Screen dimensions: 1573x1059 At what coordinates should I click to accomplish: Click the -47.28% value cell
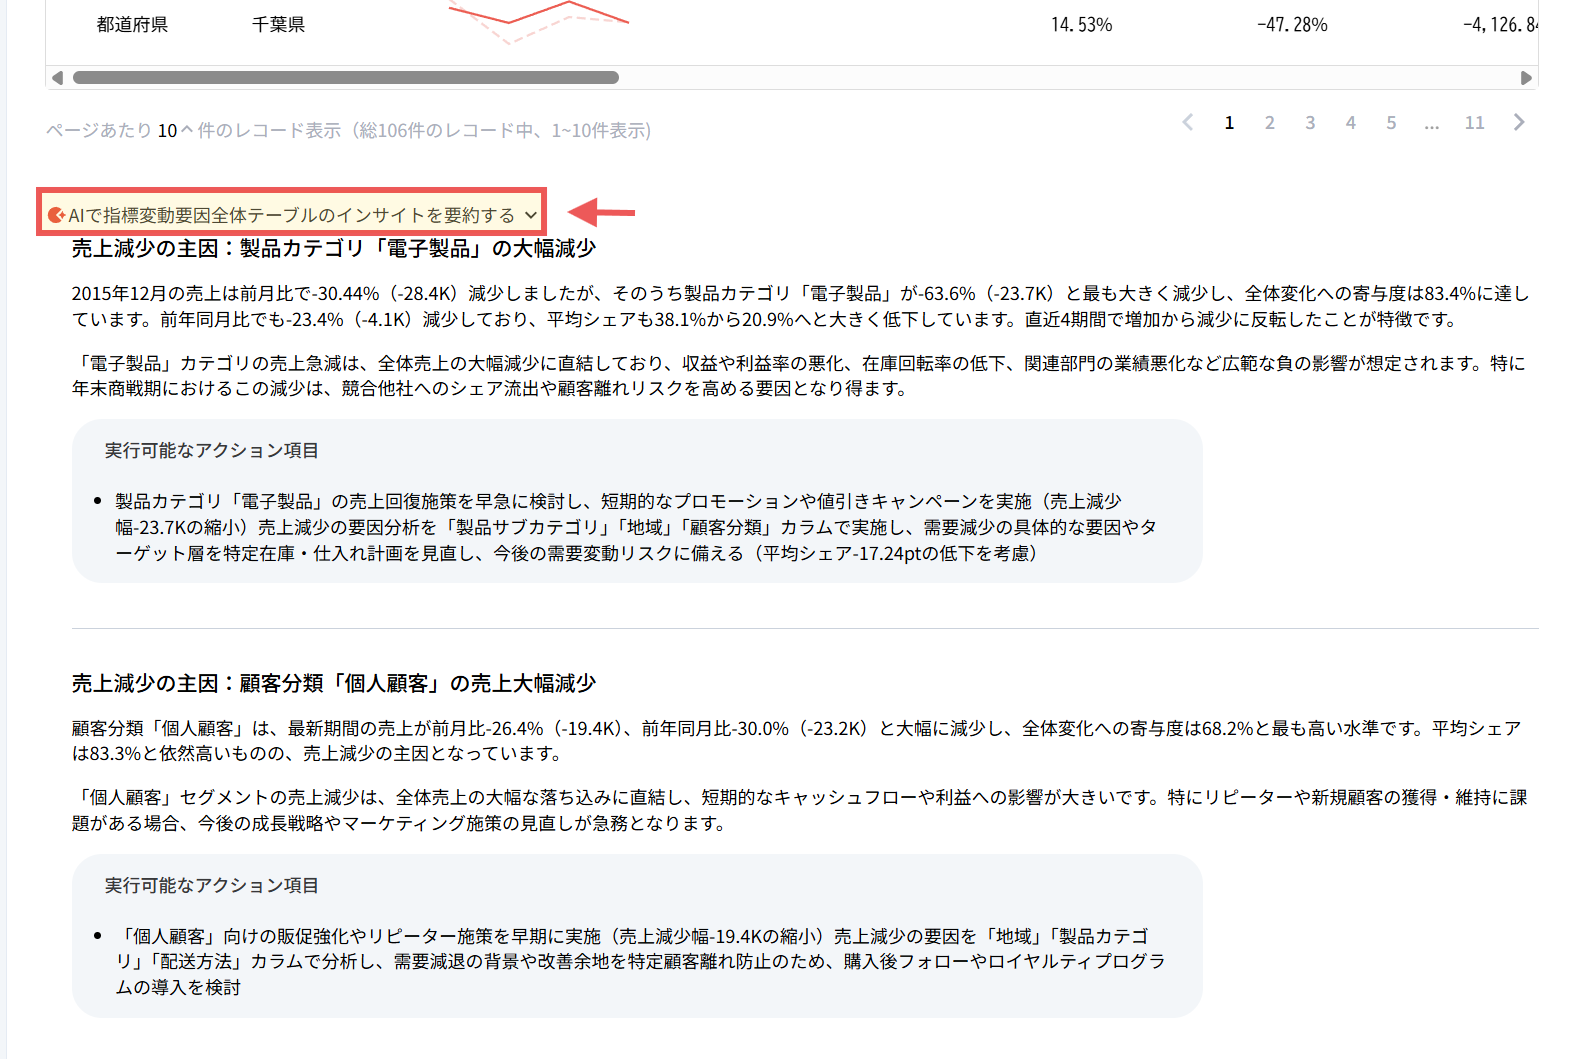[x=1292, y=24]
